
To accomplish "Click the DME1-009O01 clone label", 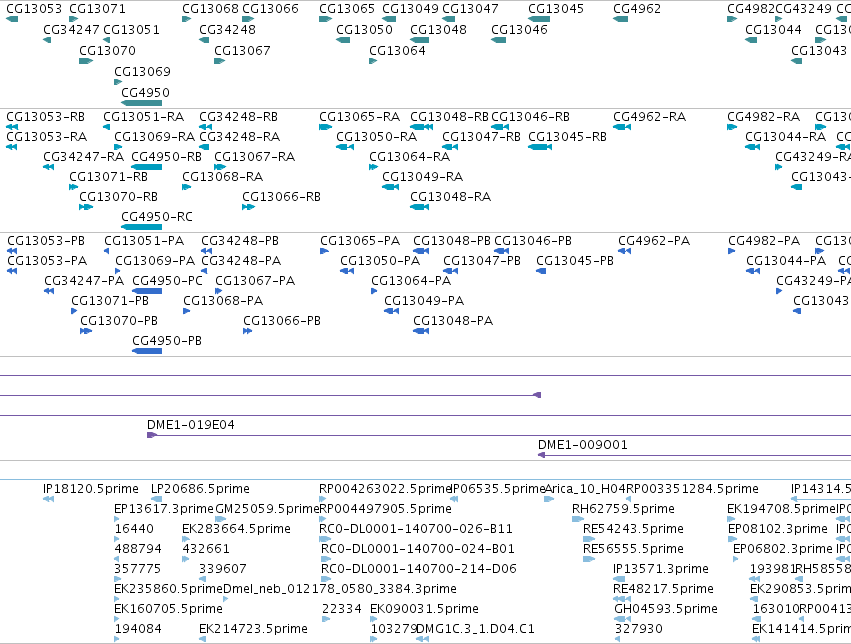I will pos(582,445).
